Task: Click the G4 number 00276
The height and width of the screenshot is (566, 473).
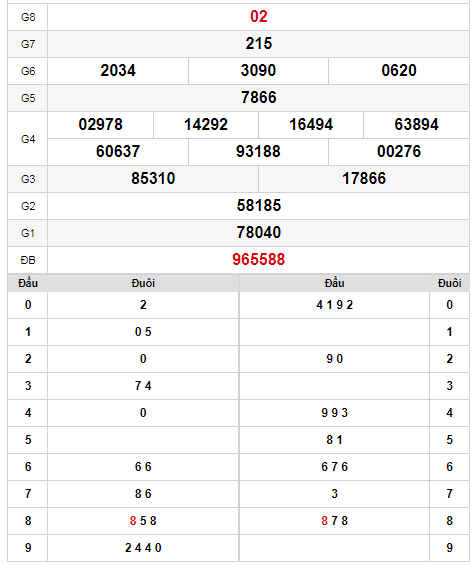Action: 399,152
